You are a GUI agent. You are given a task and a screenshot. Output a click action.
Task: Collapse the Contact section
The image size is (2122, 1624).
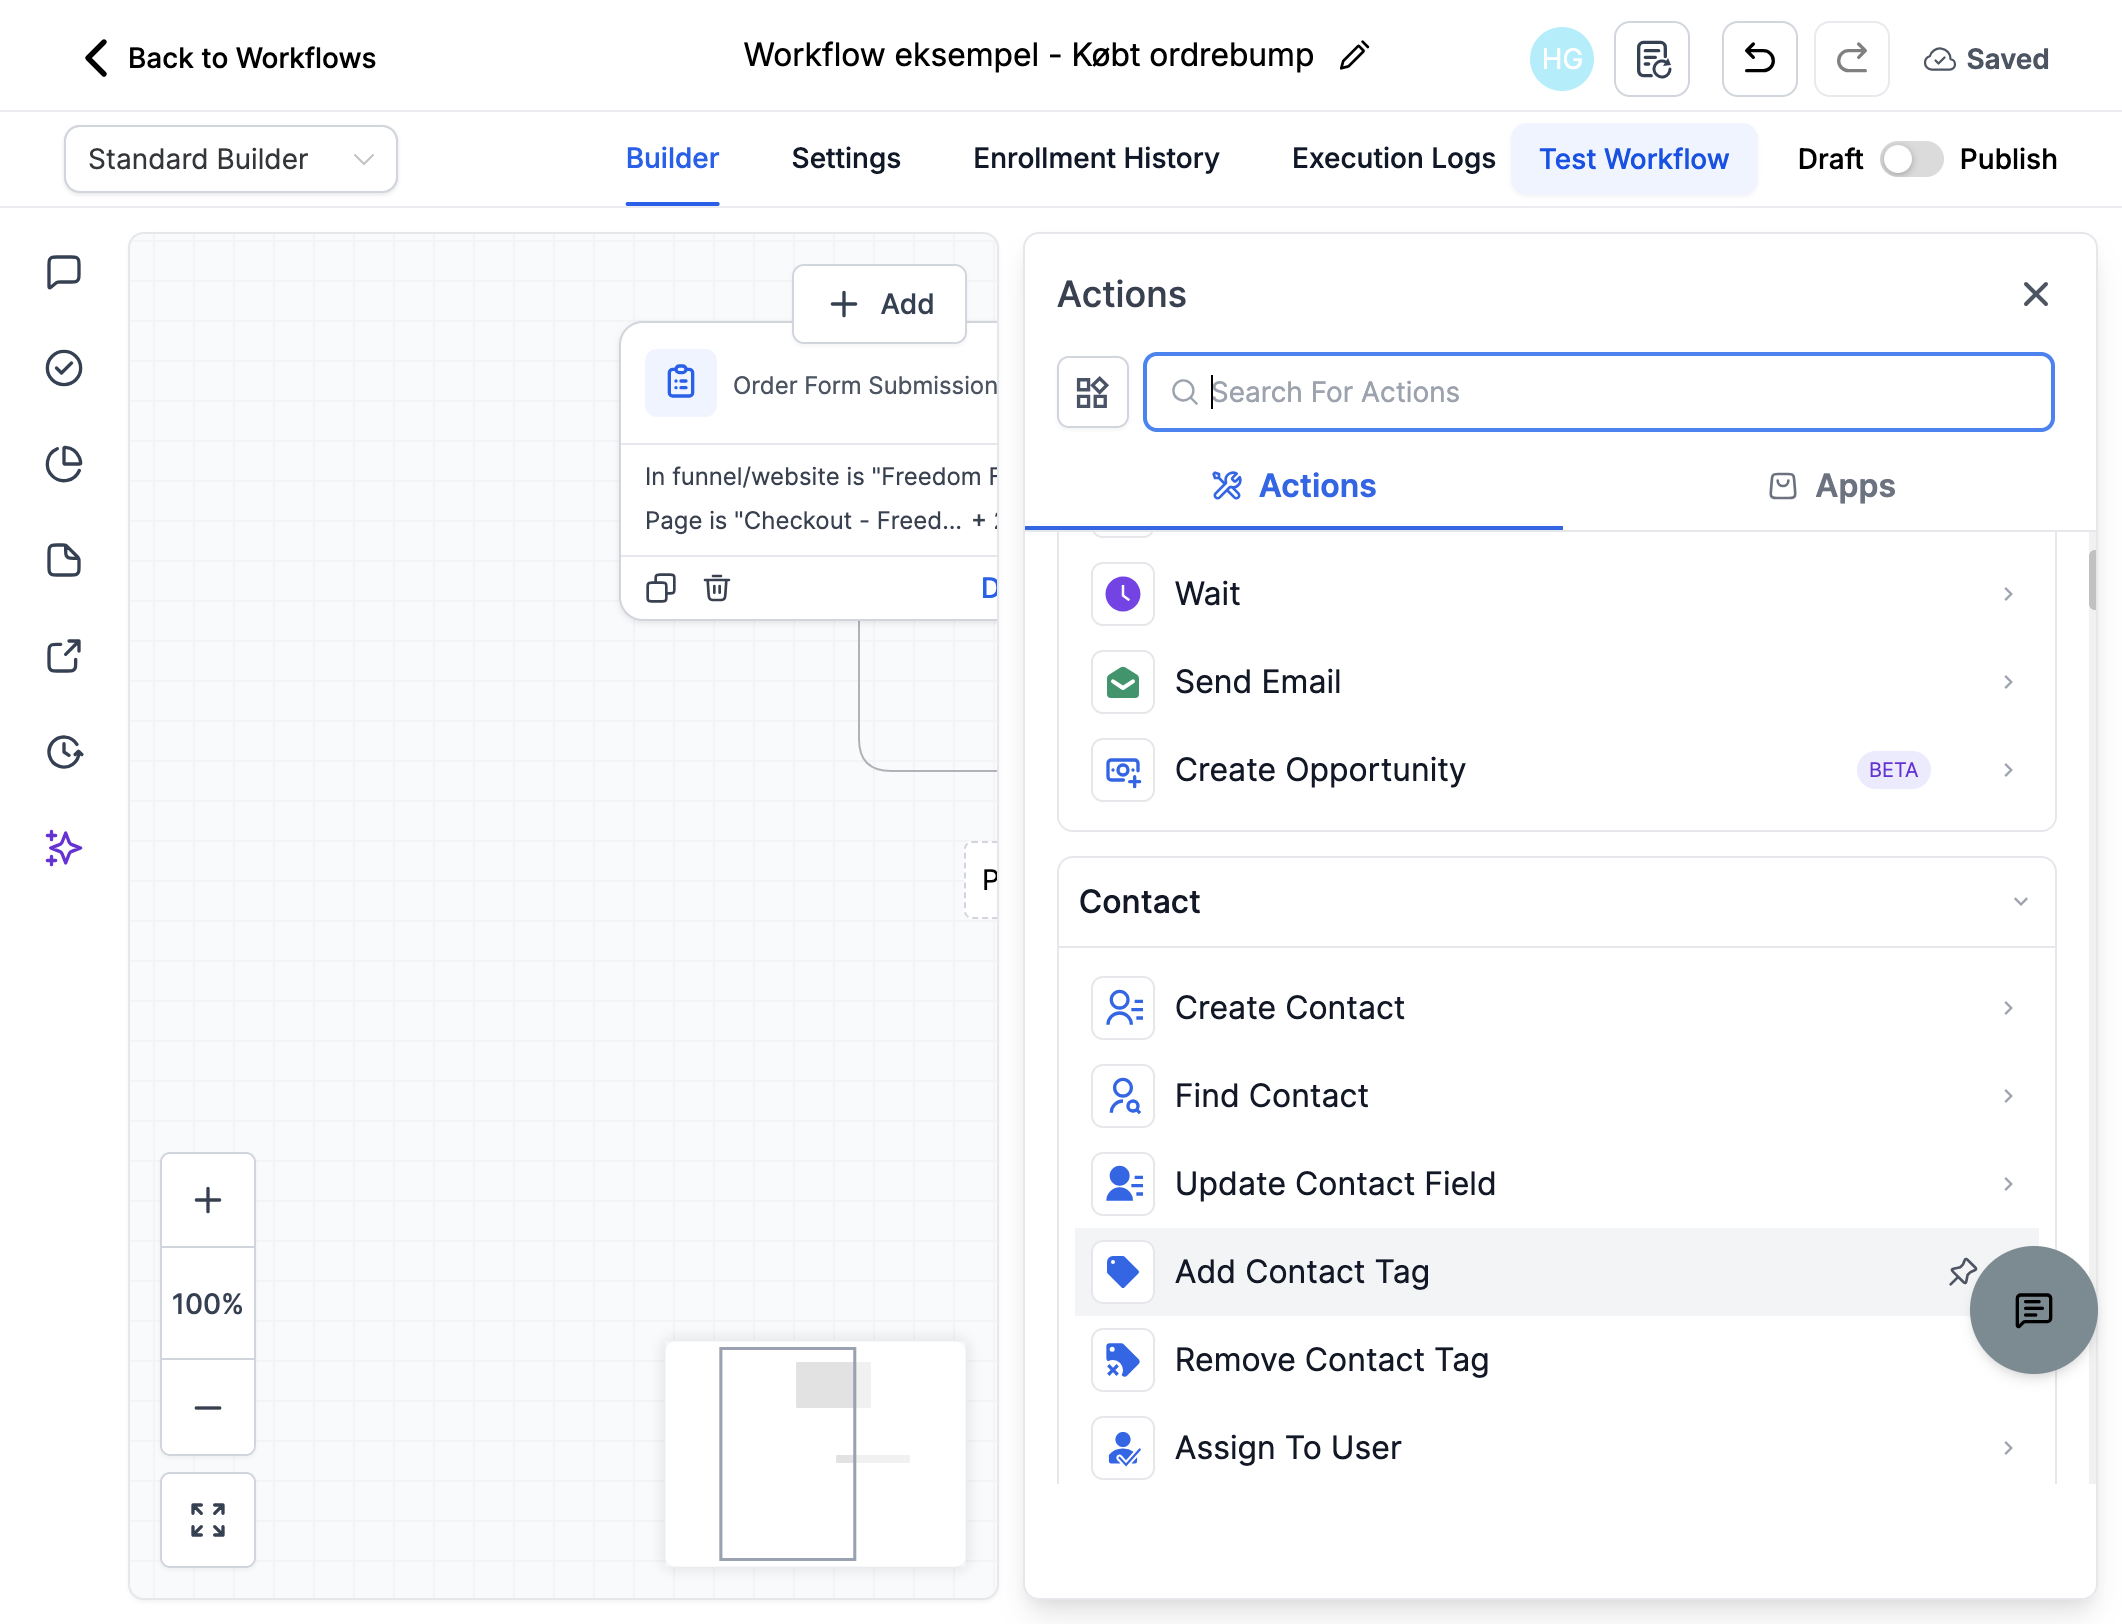point(2020,902)
